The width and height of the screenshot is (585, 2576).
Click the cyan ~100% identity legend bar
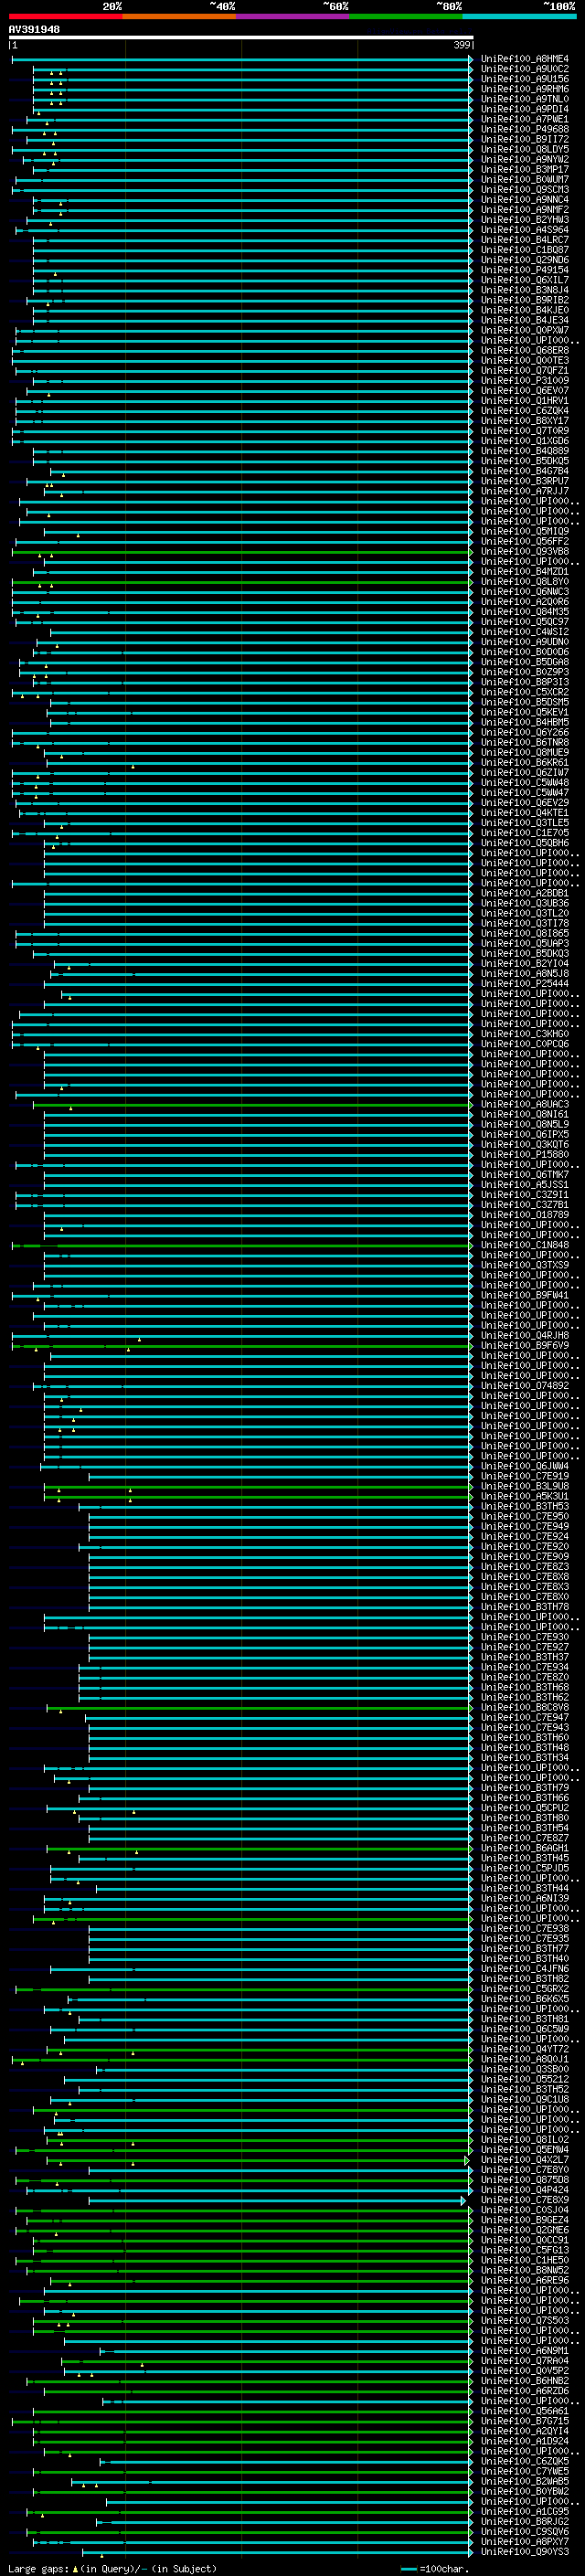coord(520,16)
